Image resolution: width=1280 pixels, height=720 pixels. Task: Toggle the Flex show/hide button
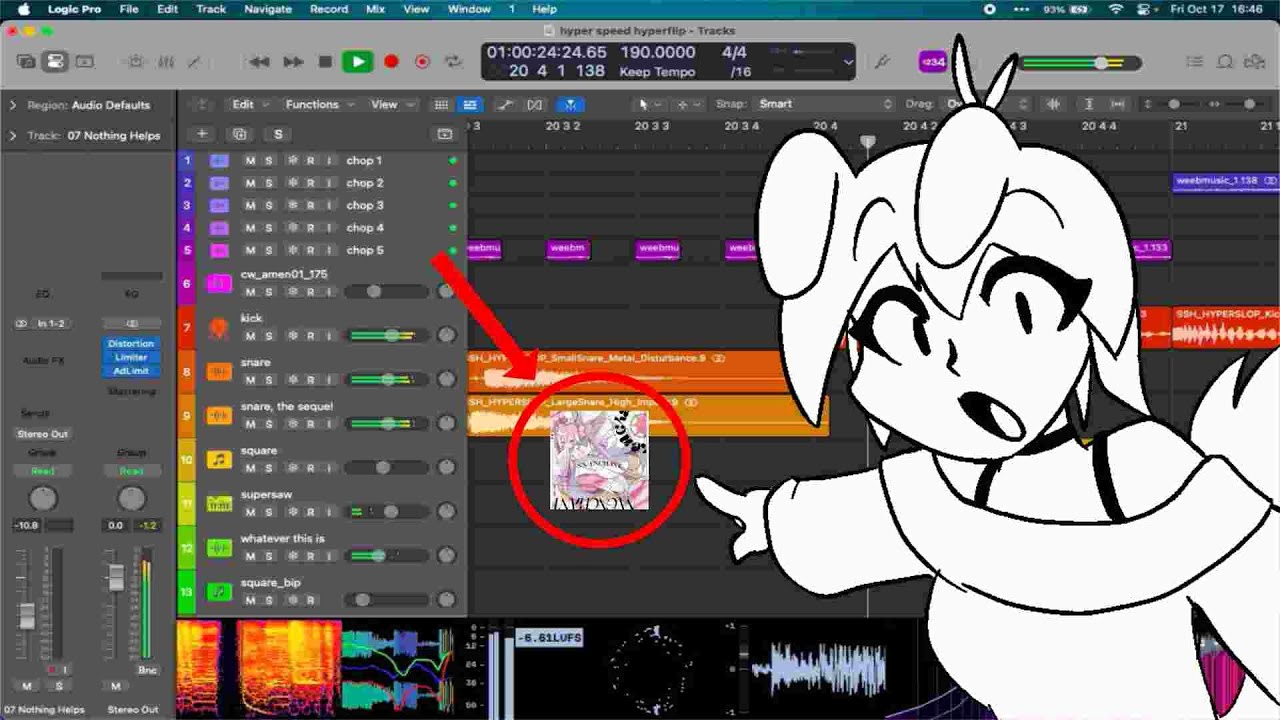tap(535, 104)
